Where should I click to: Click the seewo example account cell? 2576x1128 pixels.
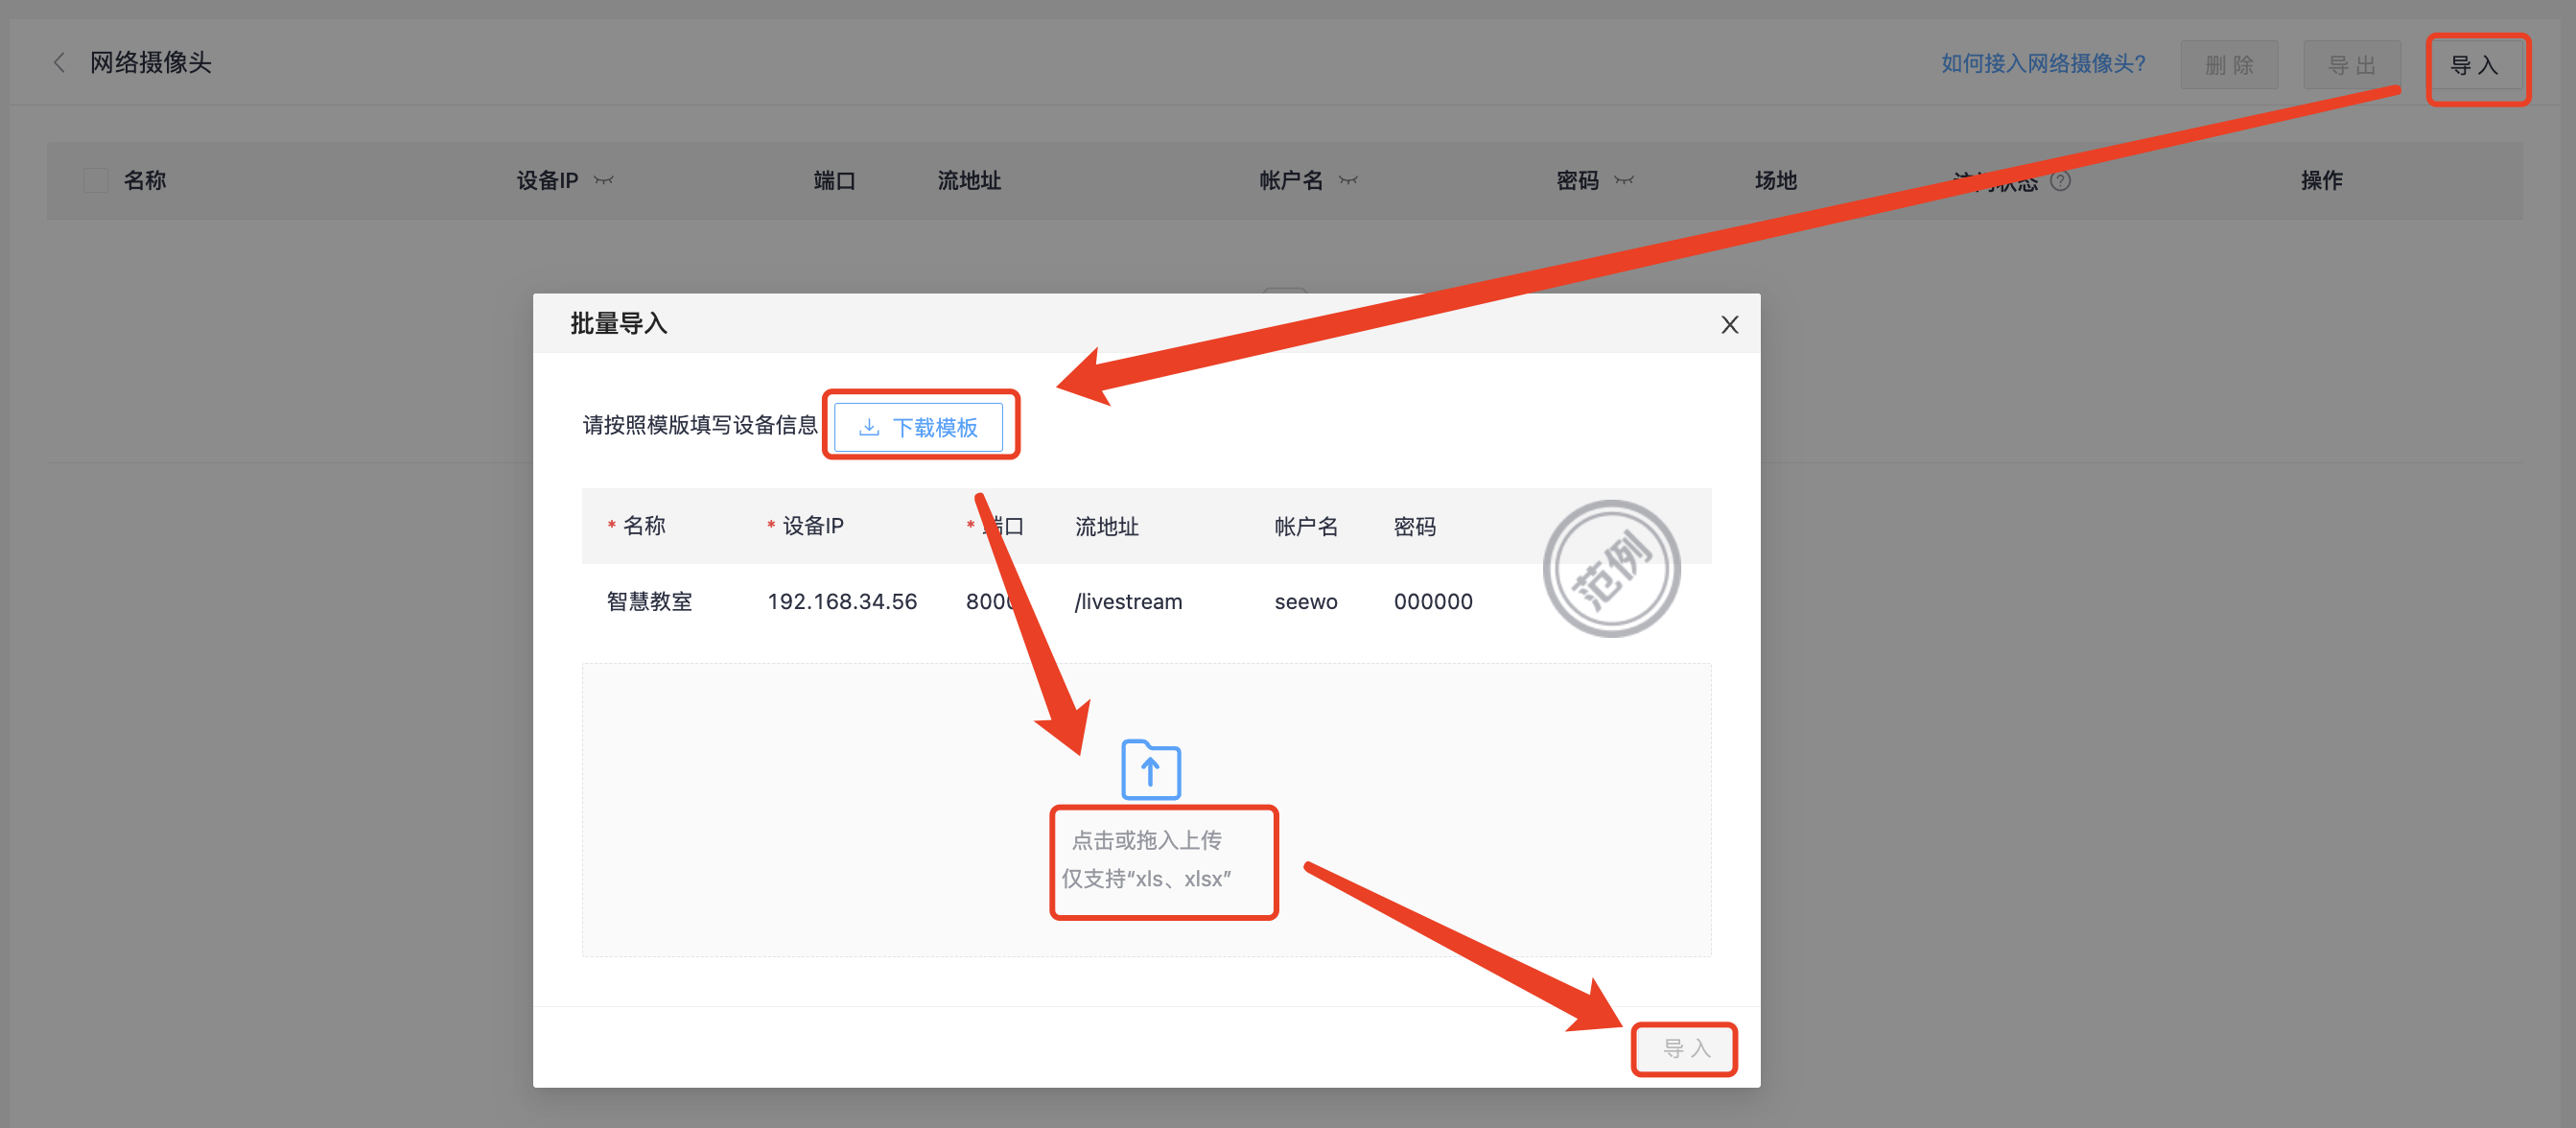coord(1305,601)
